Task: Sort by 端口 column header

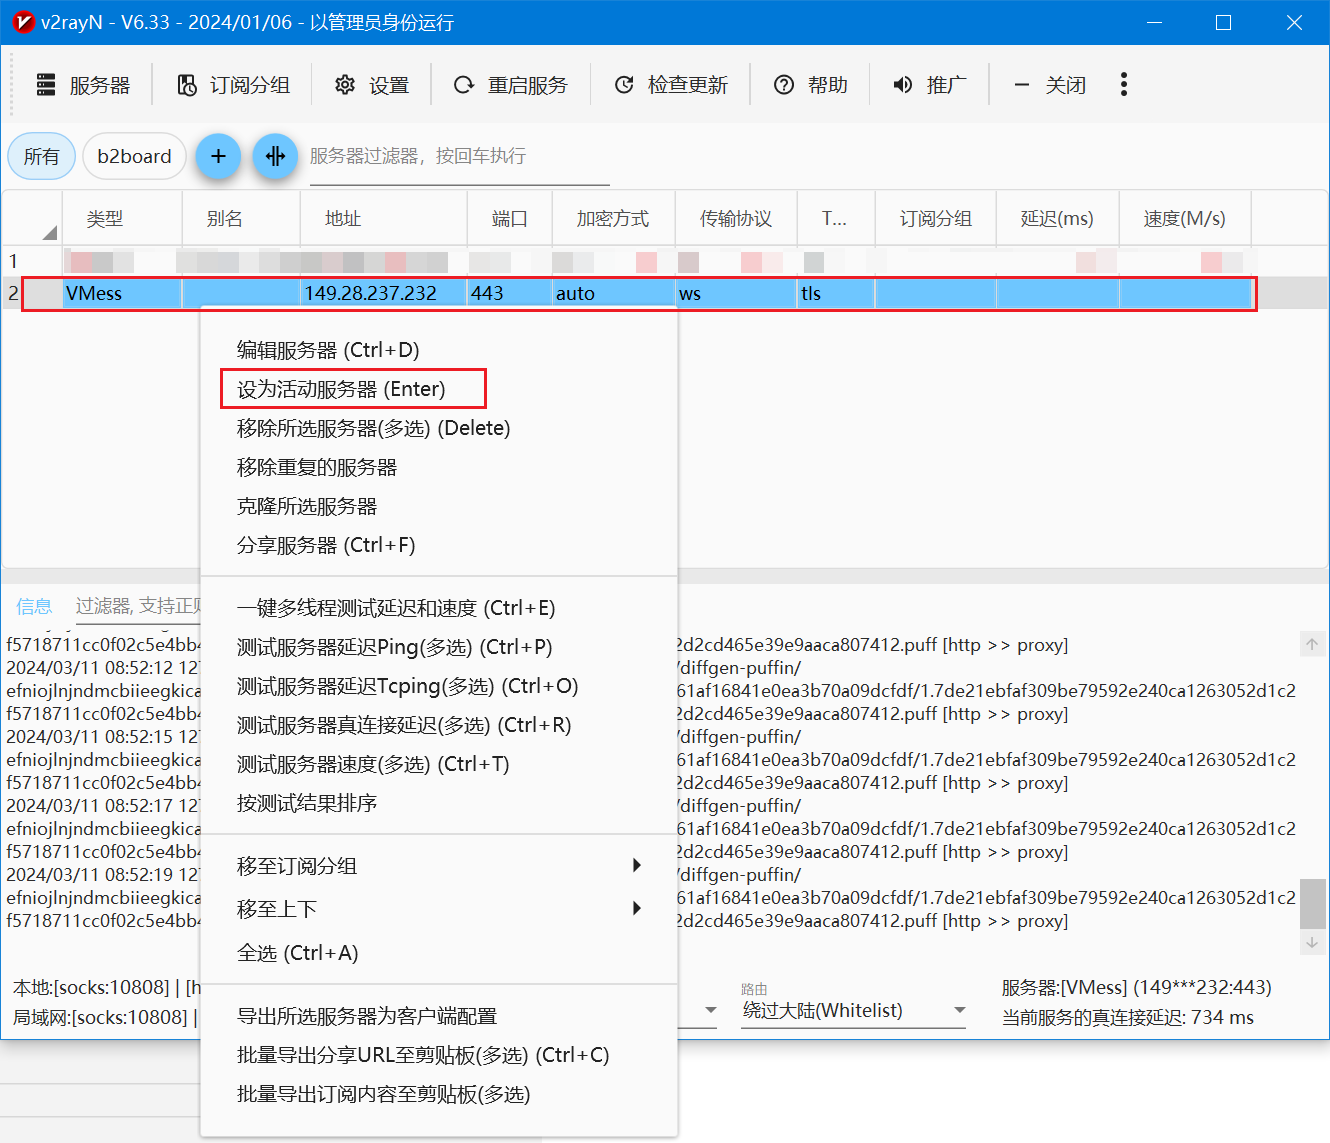Action: pos(510,218)
